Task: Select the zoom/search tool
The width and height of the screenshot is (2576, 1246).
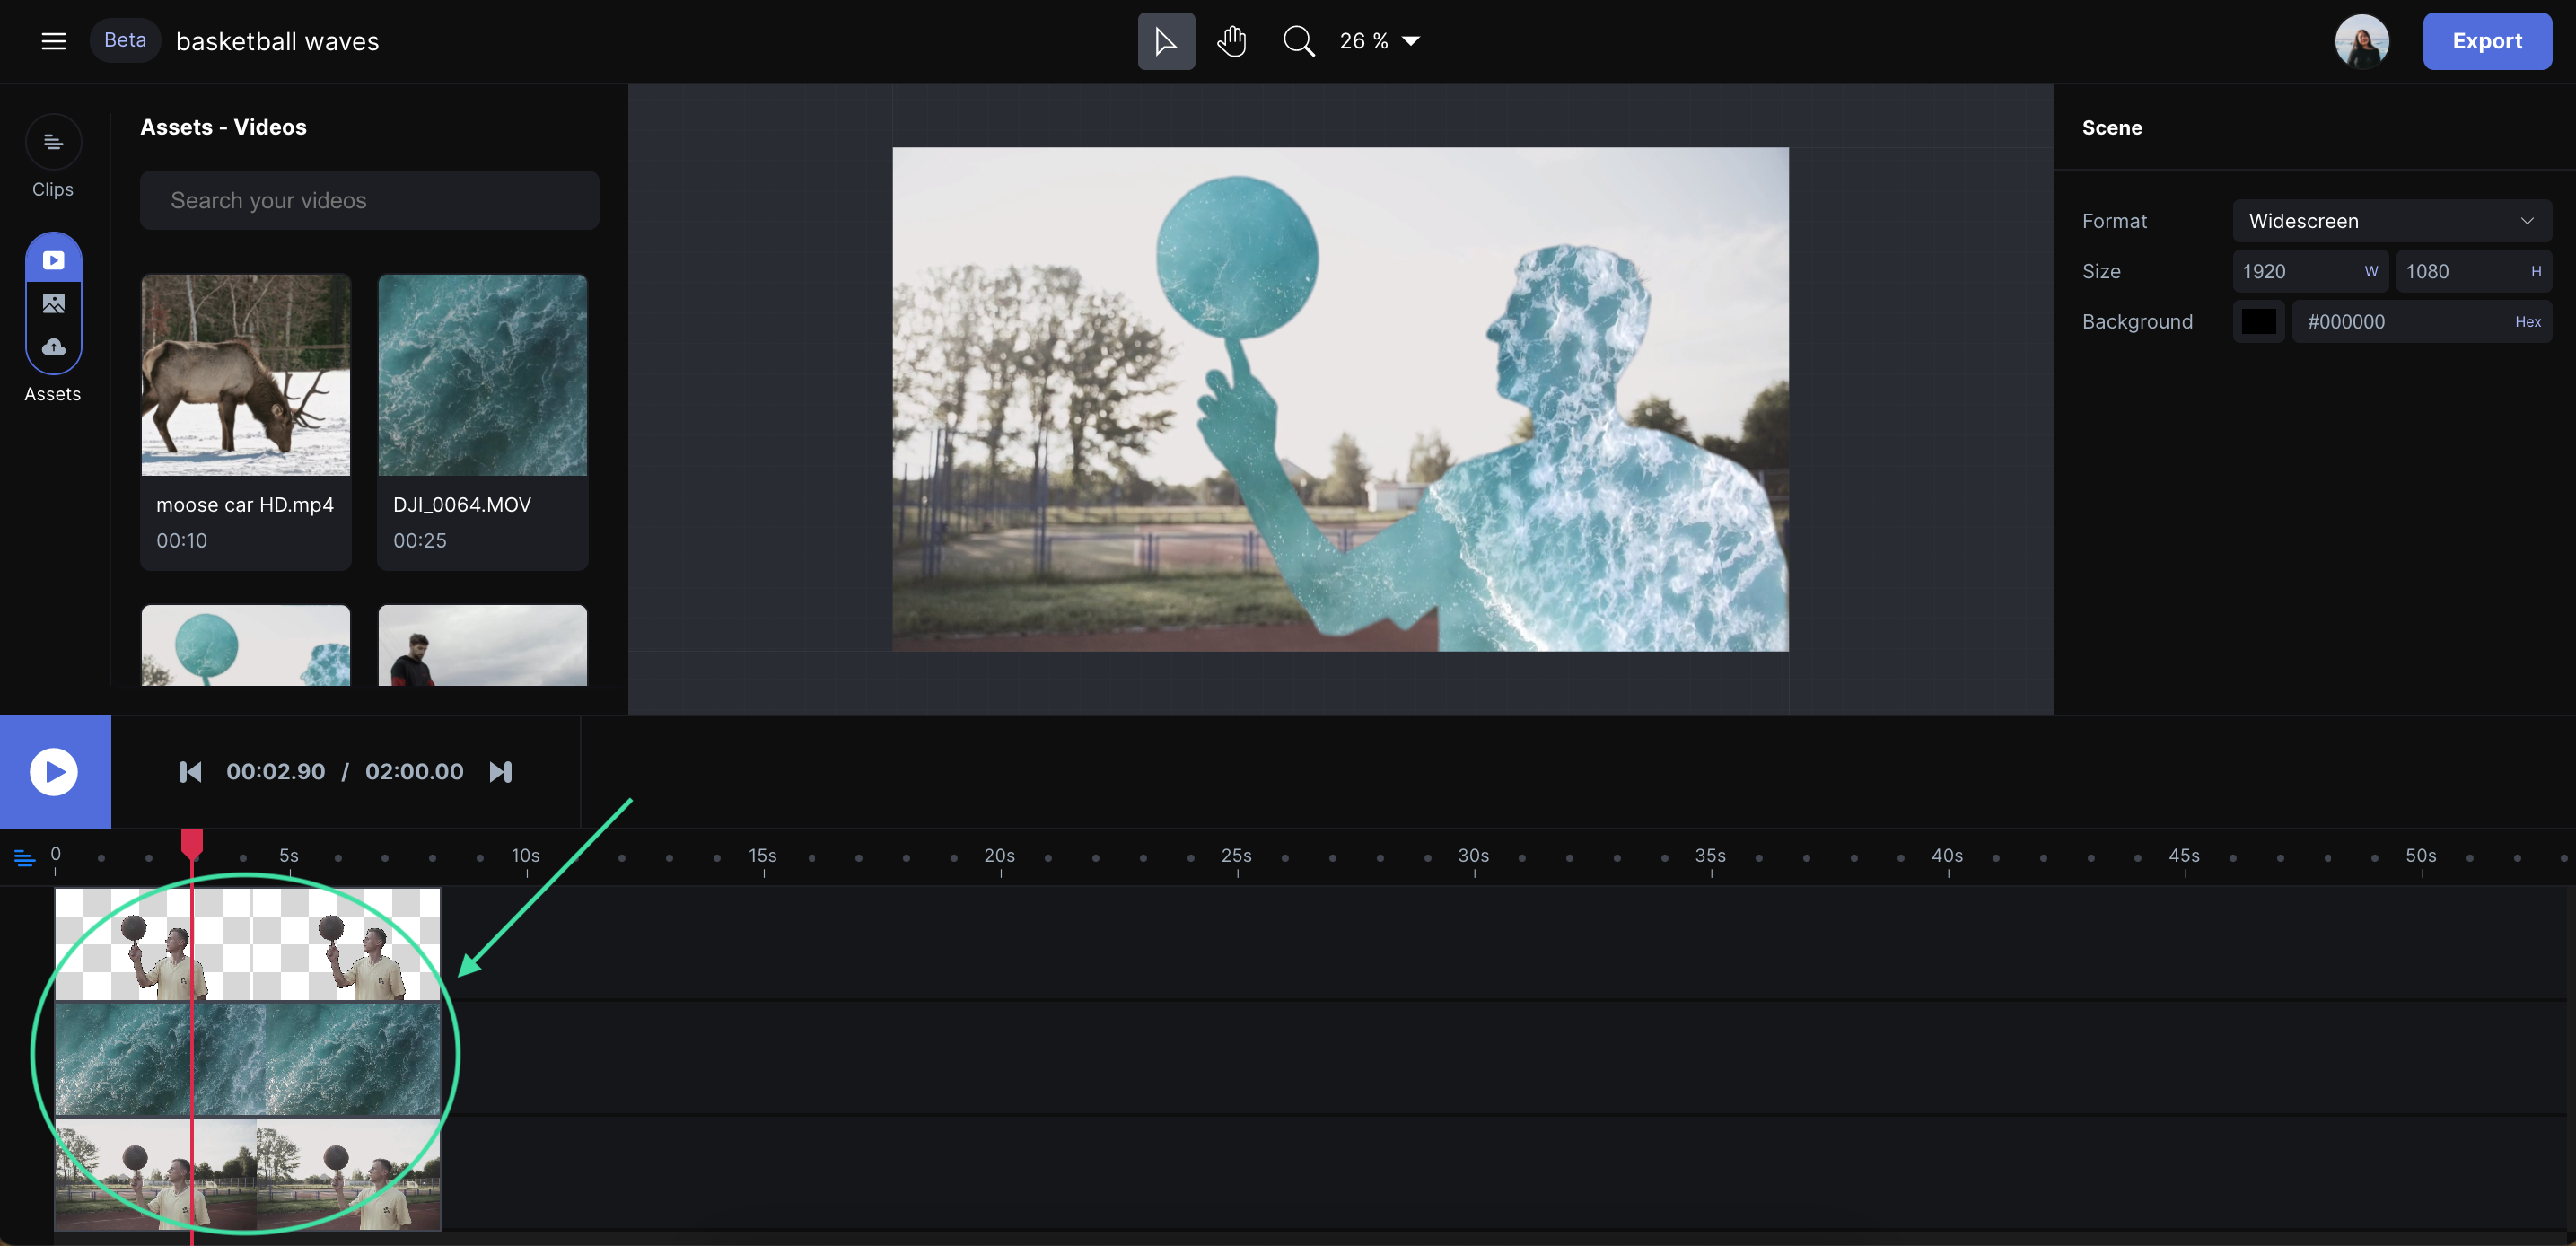Action: (1300, 41)
